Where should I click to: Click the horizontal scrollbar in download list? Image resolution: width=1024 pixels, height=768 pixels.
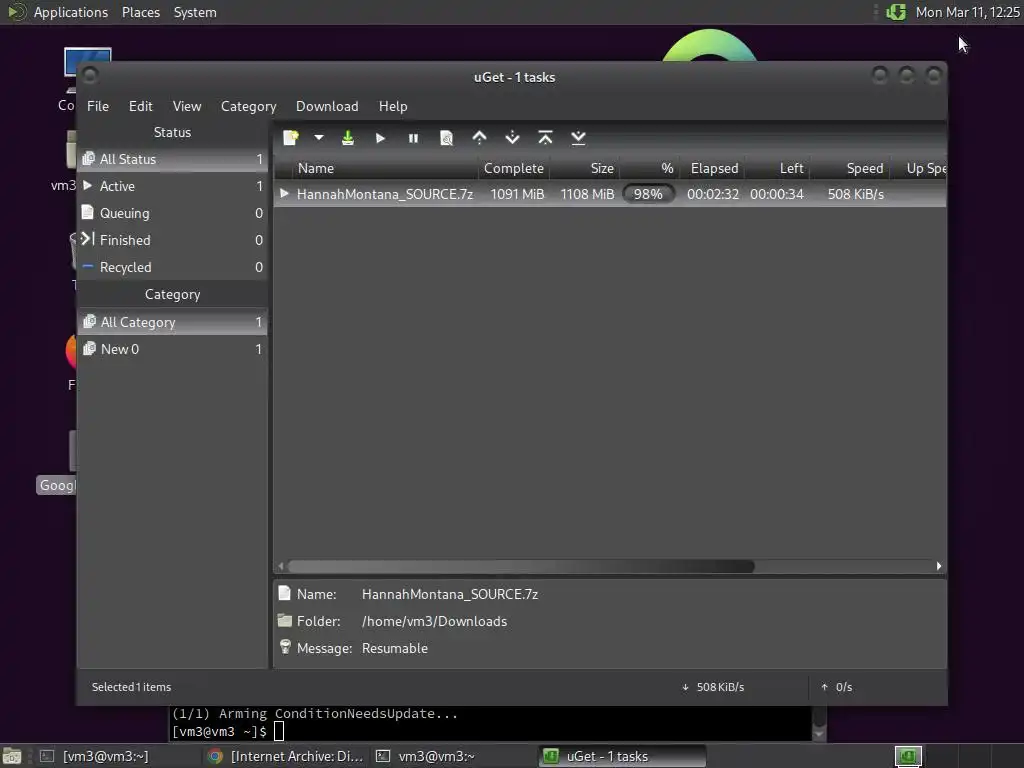click(x=521, y=566)
